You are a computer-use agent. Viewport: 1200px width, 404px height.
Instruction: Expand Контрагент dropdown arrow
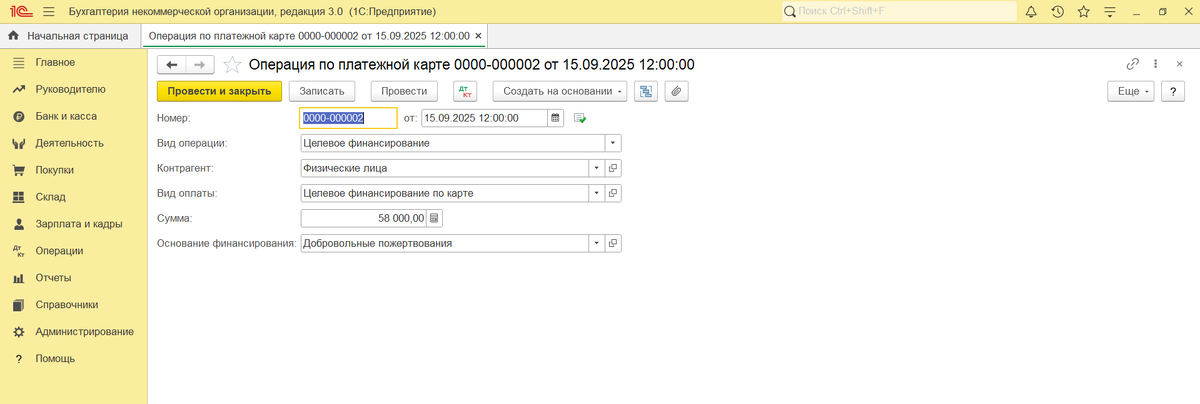[x=597, y=168]
